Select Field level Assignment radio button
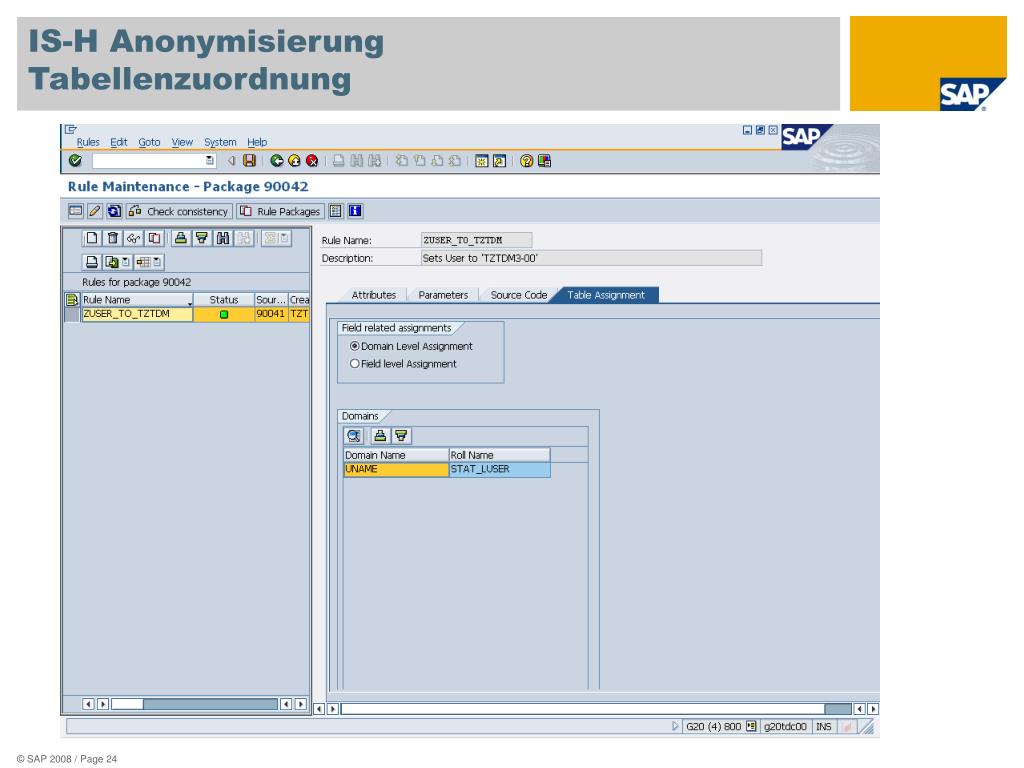 pyautogui.click(x=355, y=364)
